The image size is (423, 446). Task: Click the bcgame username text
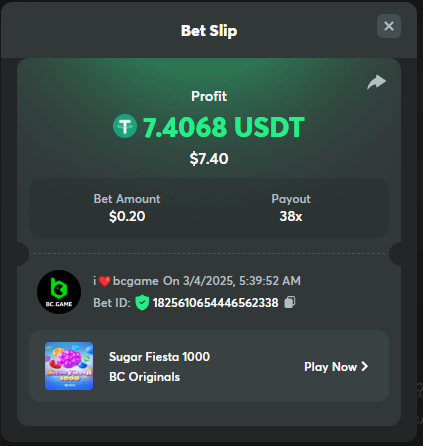(136, 281)
